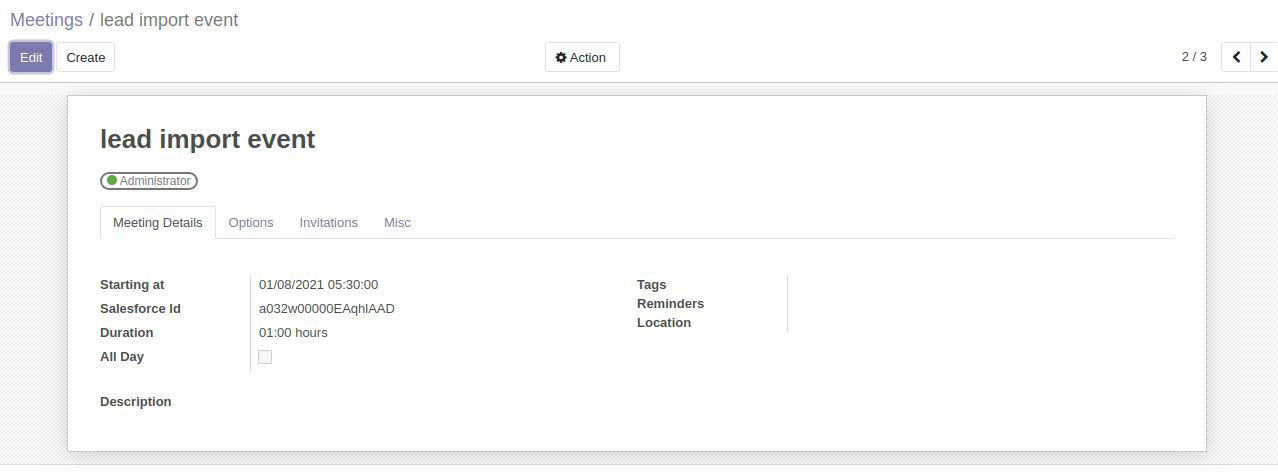Open the Invitations tab
The height and width of the screenshot is (472, 1278).
[329, 222]
